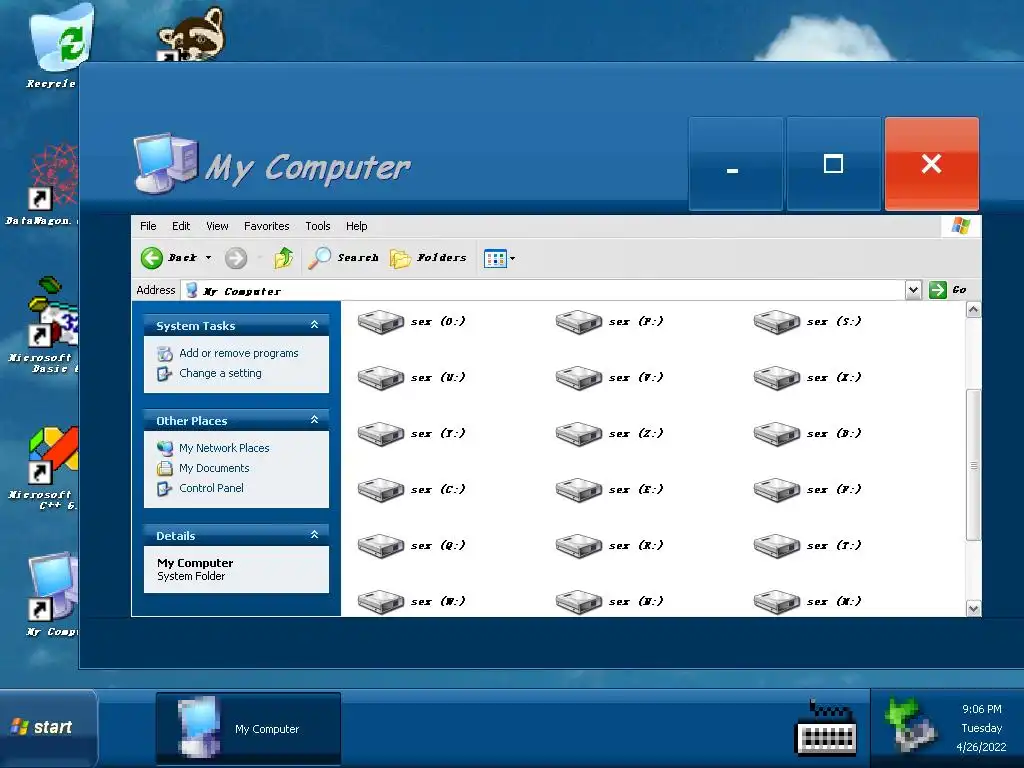Toggle the Folders pane
The width and height of the screenshot is (1024, 768).
pyautogui.click(x=428, y=258)
